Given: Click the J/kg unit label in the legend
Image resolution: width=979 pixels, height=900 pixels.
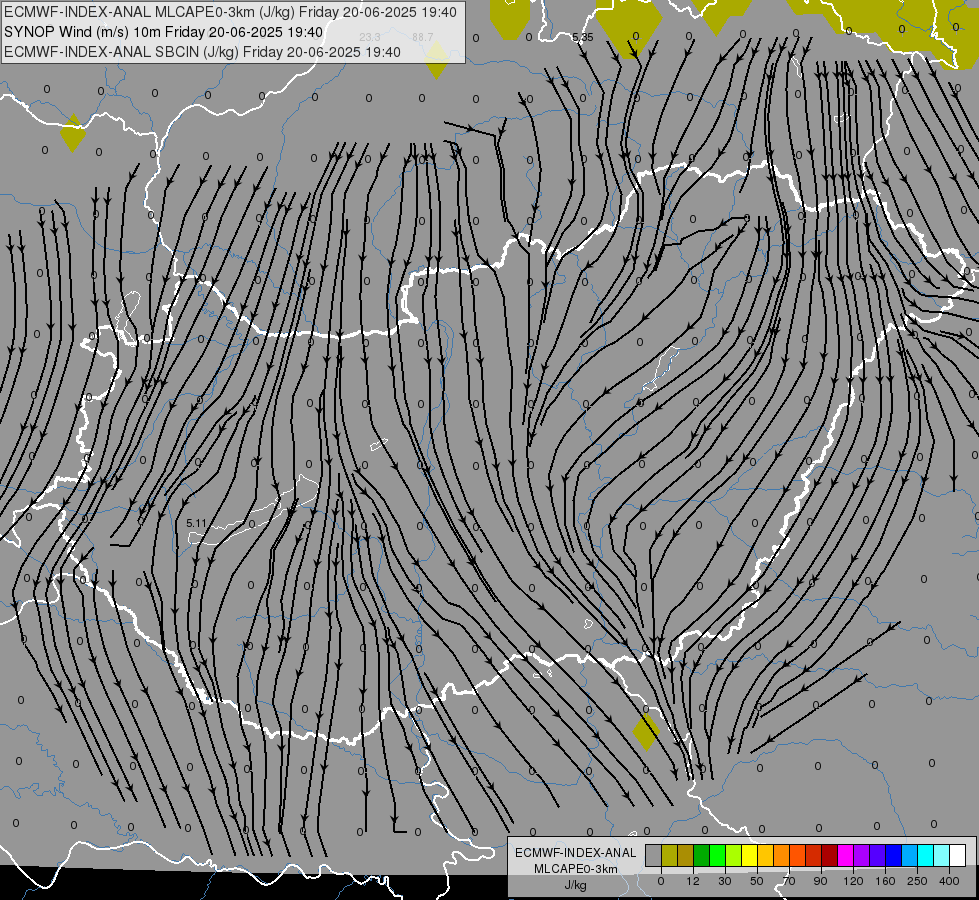Looking at the screenshot, I should tap(576, 885).
